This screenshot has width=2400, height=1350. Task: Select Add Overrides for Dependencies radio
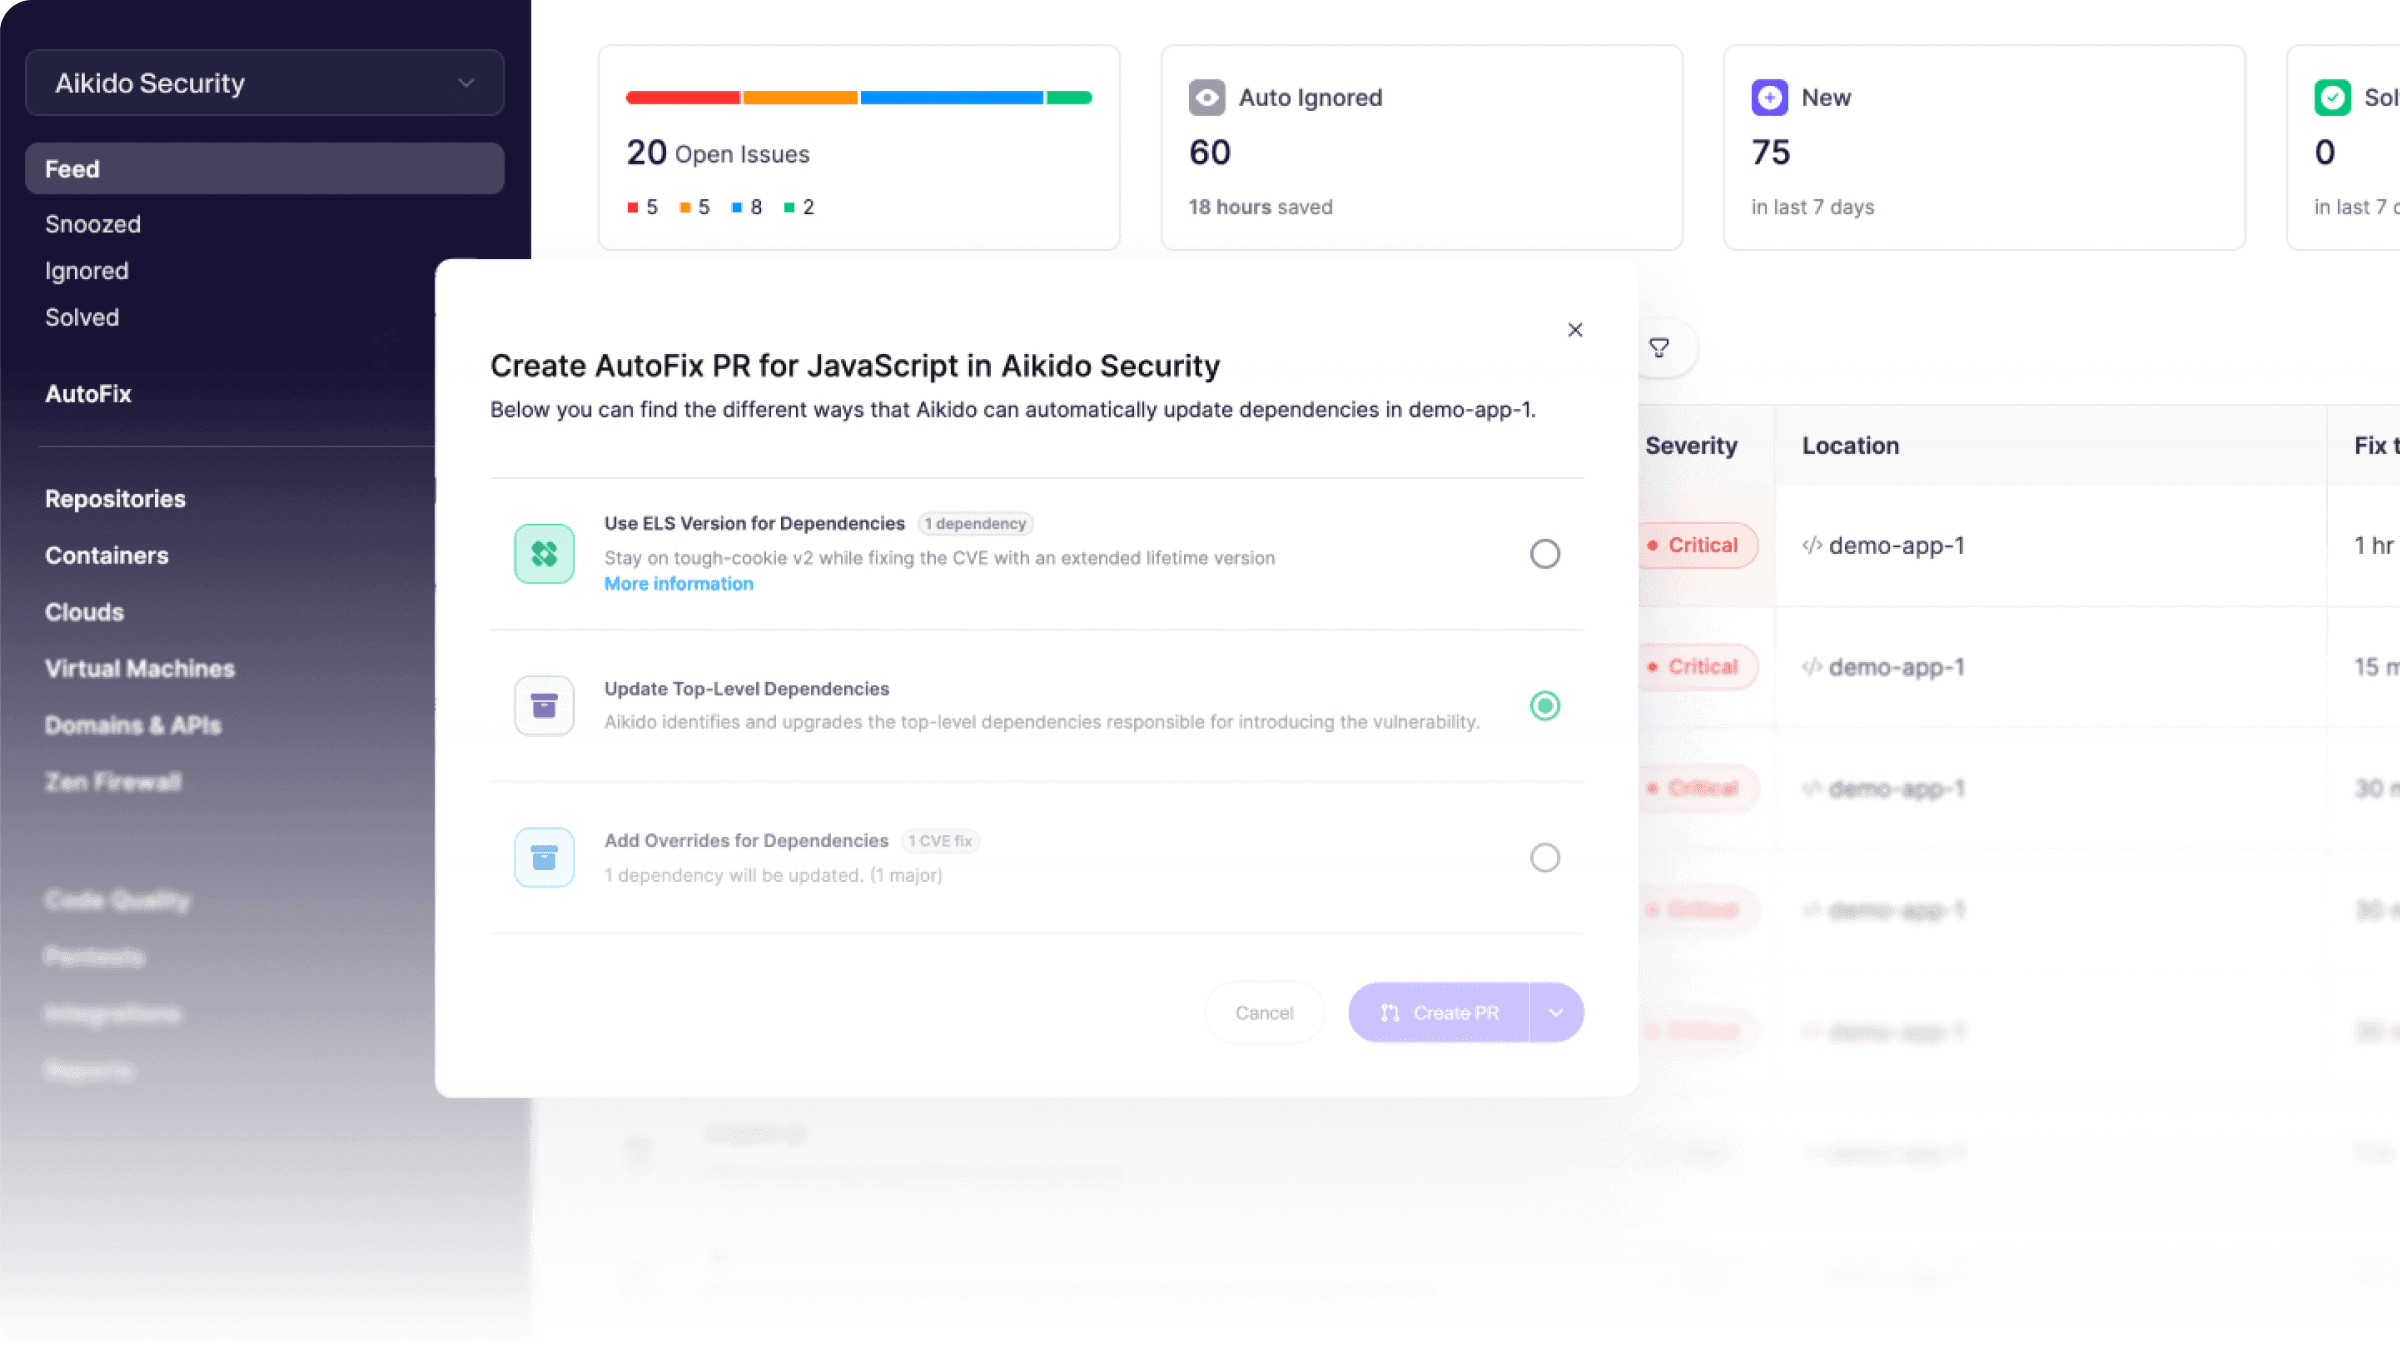click(1545, 858)
